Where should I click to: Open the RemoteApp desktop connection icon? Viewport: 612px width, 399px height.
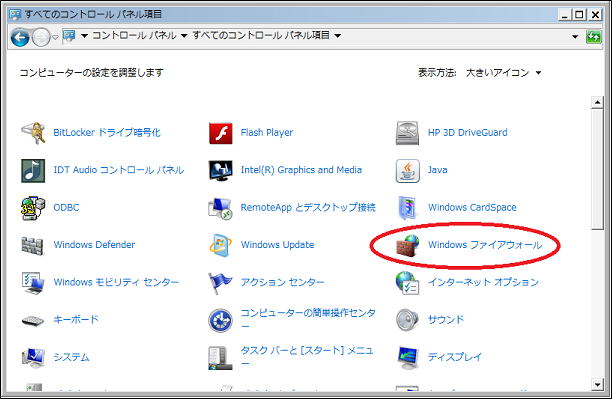tap(221, 208)
